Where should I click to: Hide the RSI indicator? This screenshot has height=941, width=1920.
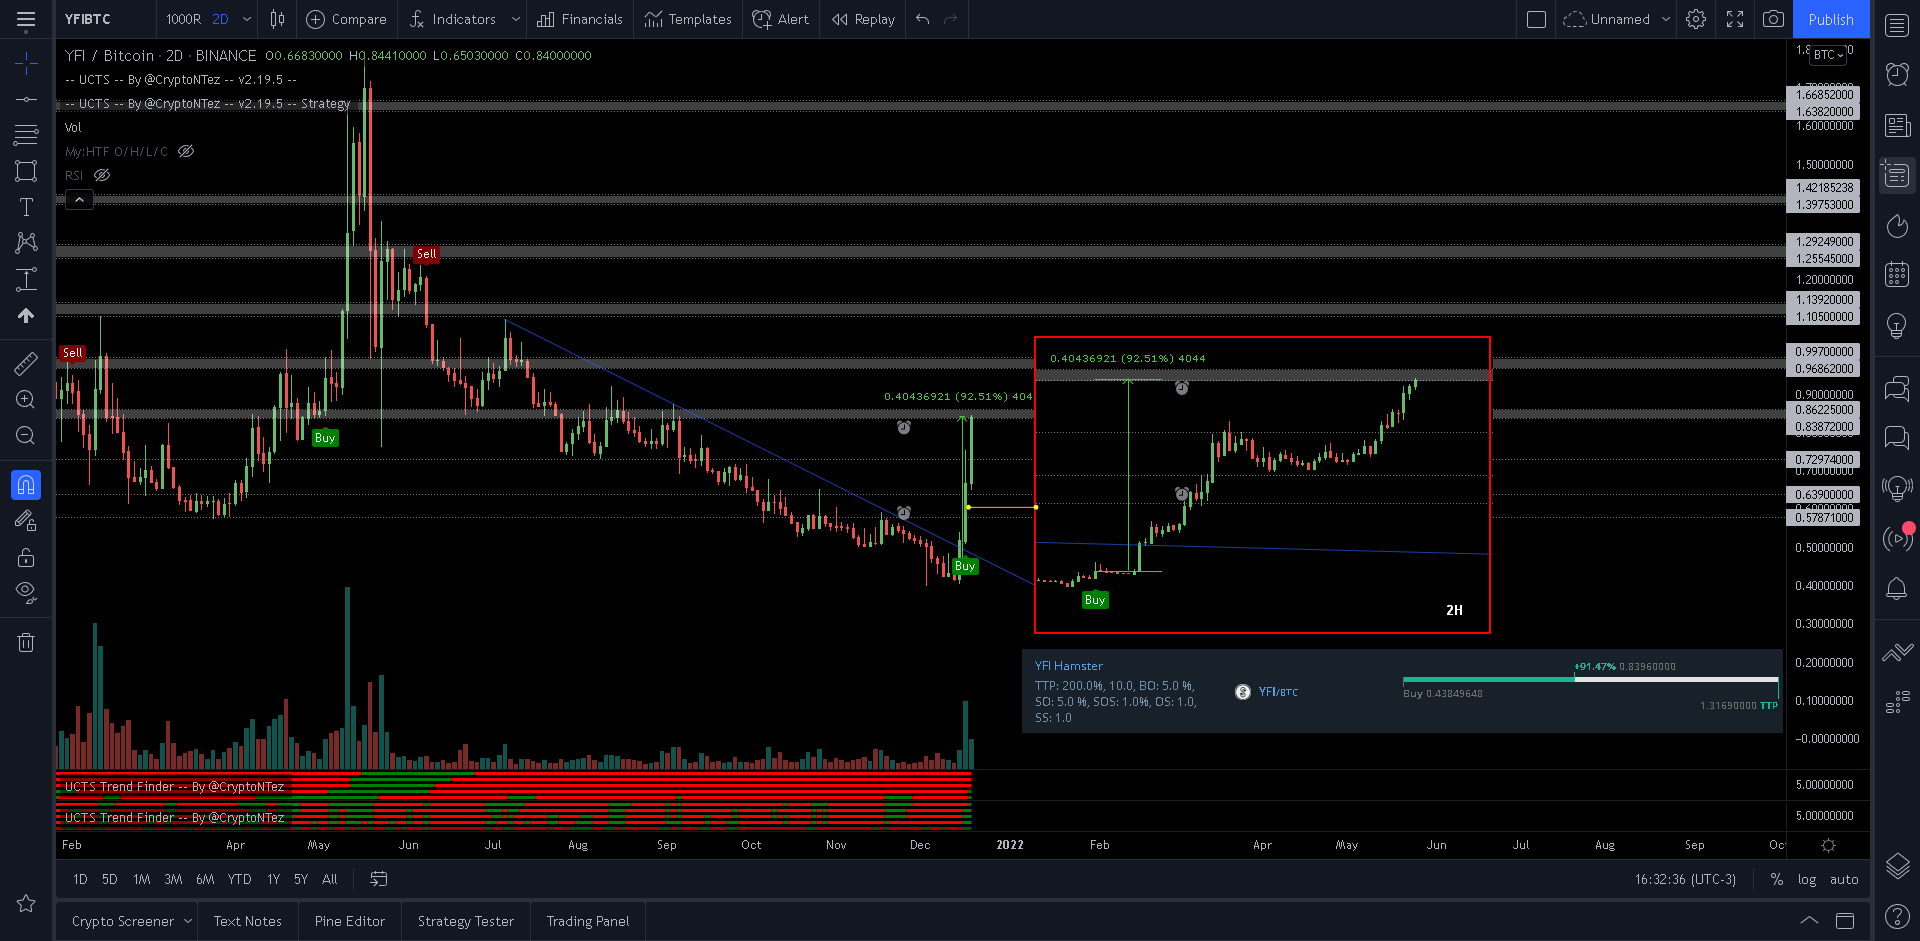(x=102, y=175)
